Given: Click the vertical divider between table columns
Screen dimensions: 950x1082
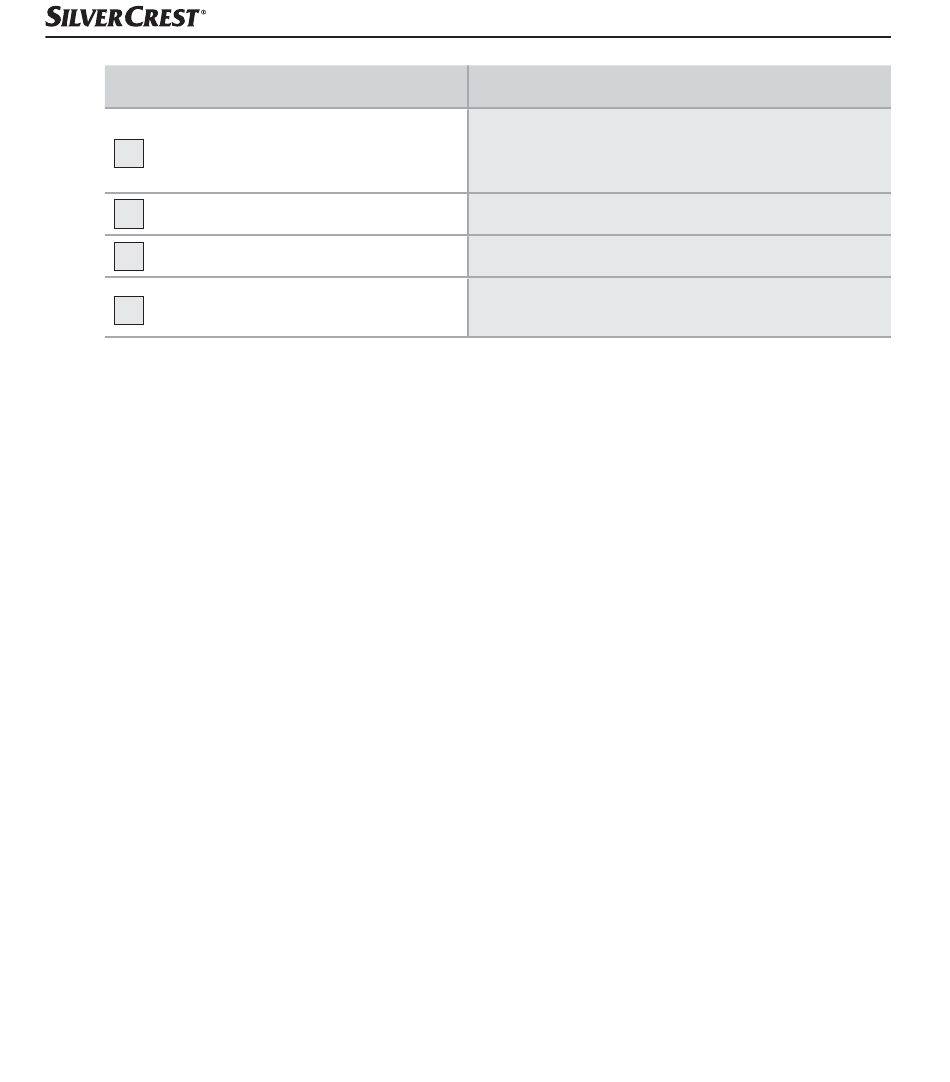Looking at the screenshot, I should pos(468,201).
